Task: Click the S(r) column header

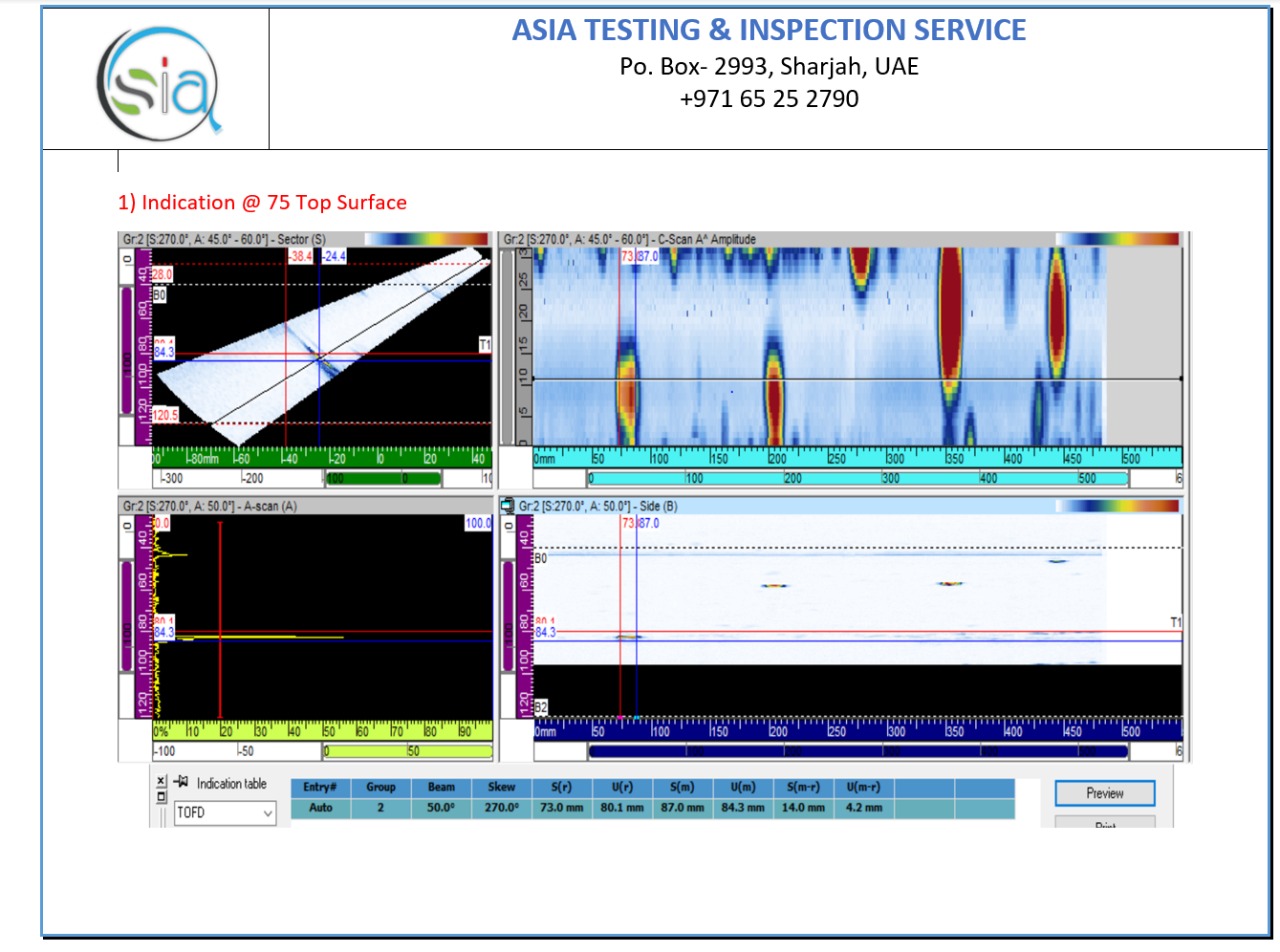Action: (x=562, y=787)
